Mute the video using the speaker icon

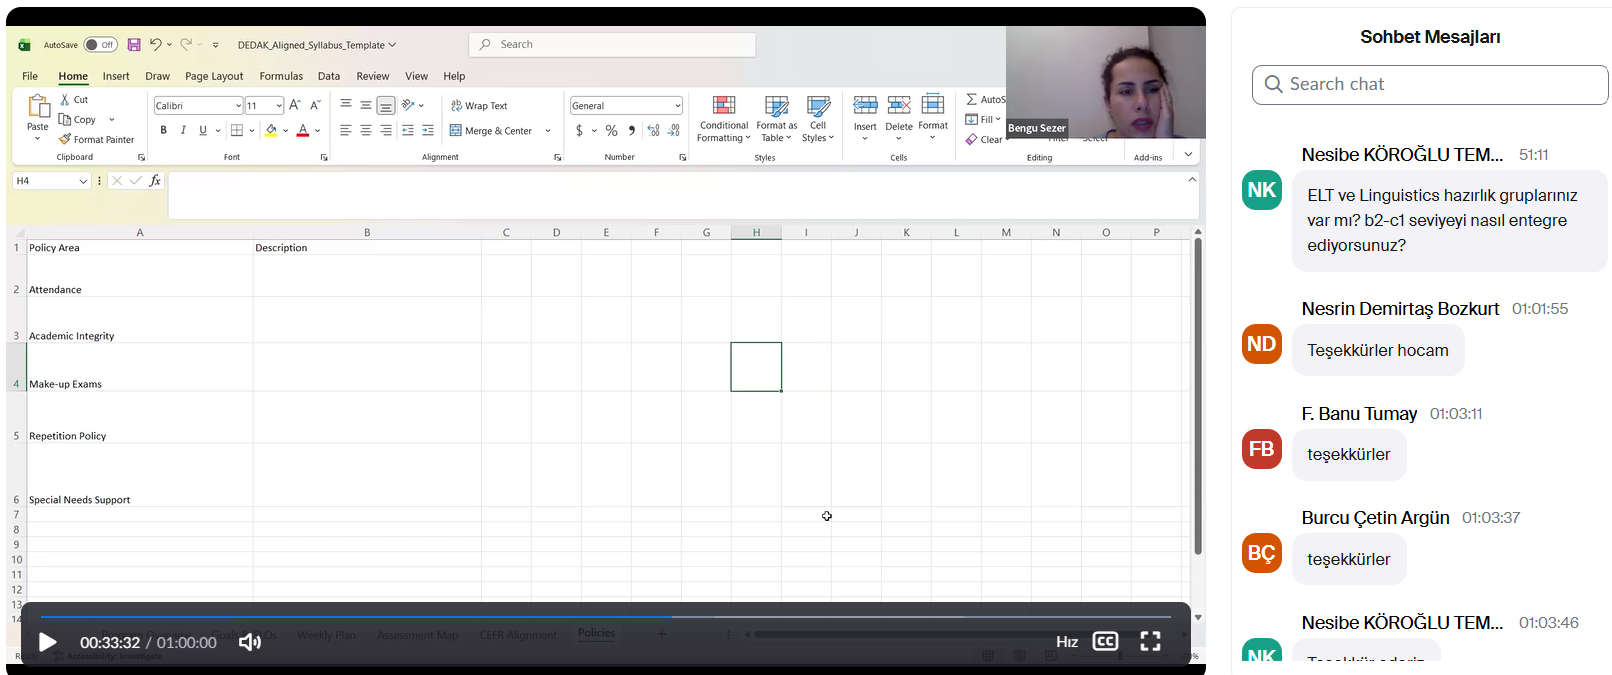pyautogui.click(x=249, y=642)
